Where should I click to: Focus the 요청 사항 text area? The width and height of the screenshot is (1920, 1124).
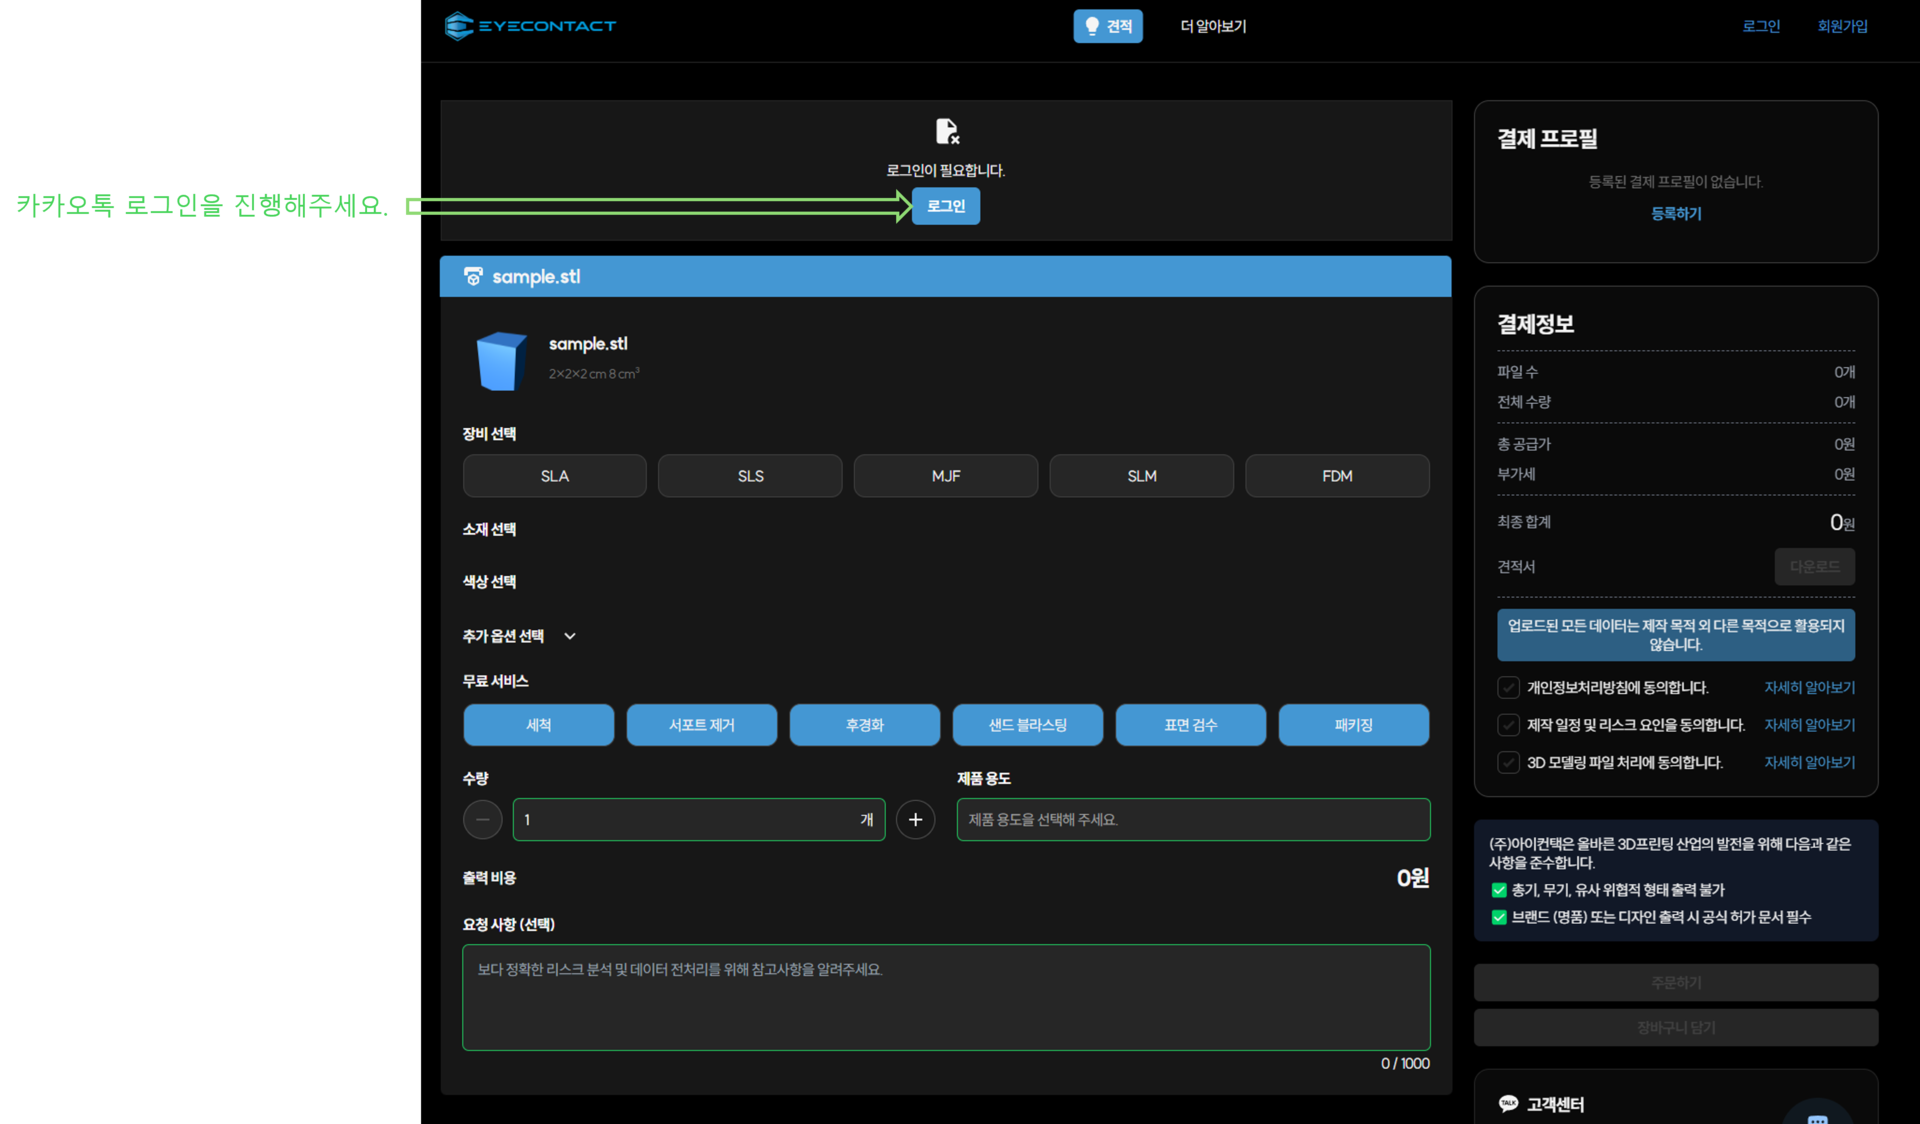[946, 997]
